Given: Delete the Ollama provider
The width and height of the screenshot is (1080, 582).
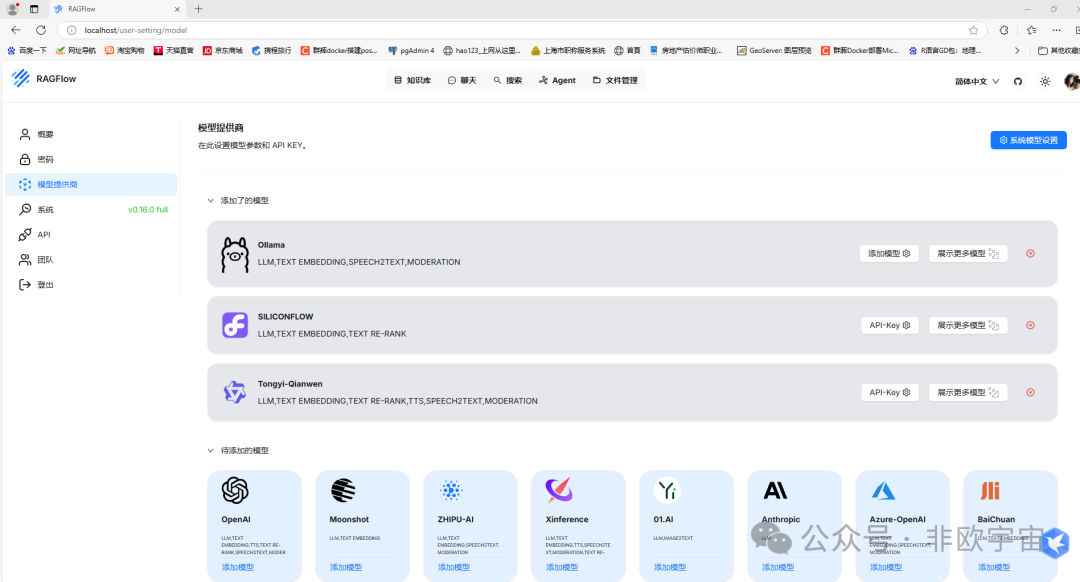Looking at the screenshot, I should (1030, 253).
